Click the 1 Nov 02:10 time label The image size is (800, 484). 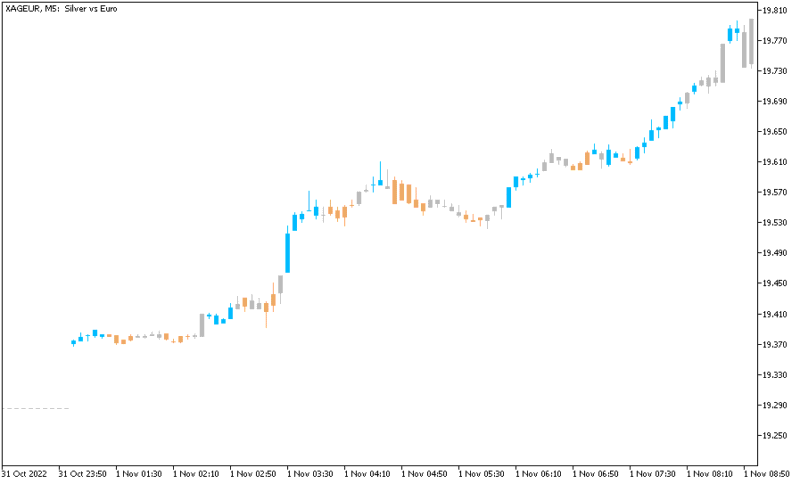click(x=196, y=474)
